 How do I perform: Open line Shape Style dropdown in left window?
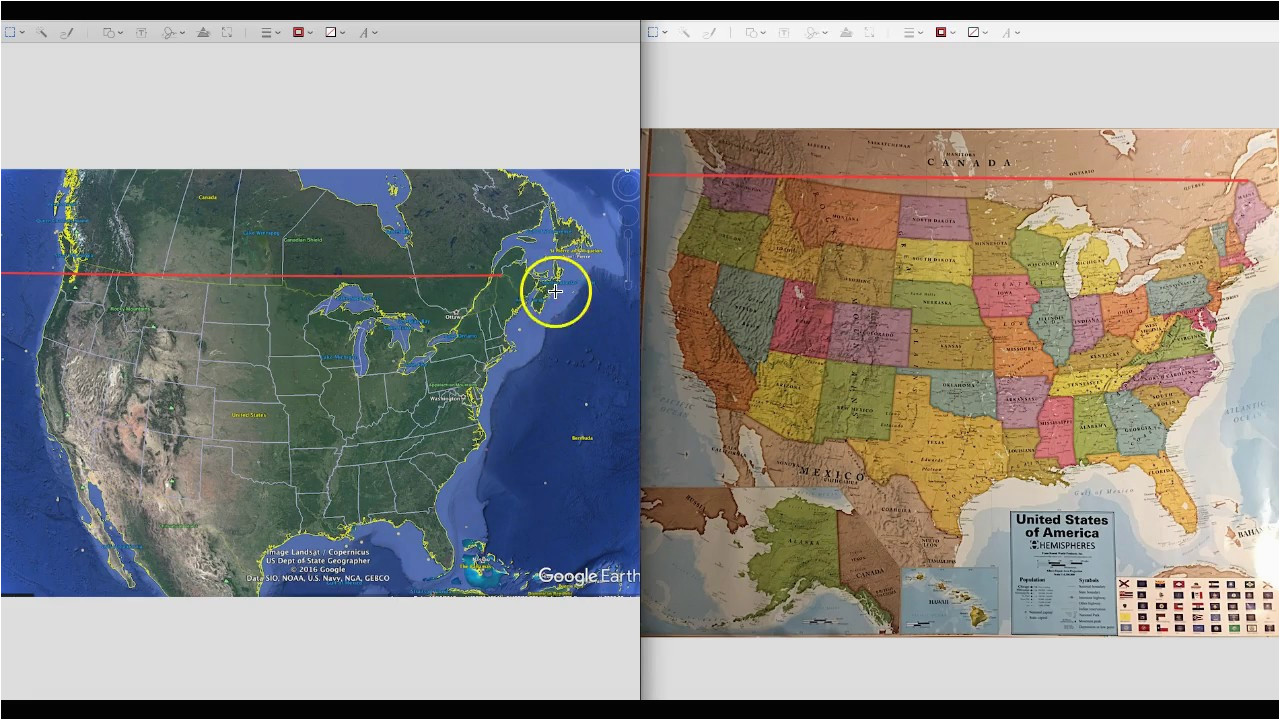pyautogui.click(x=270, y=32)
